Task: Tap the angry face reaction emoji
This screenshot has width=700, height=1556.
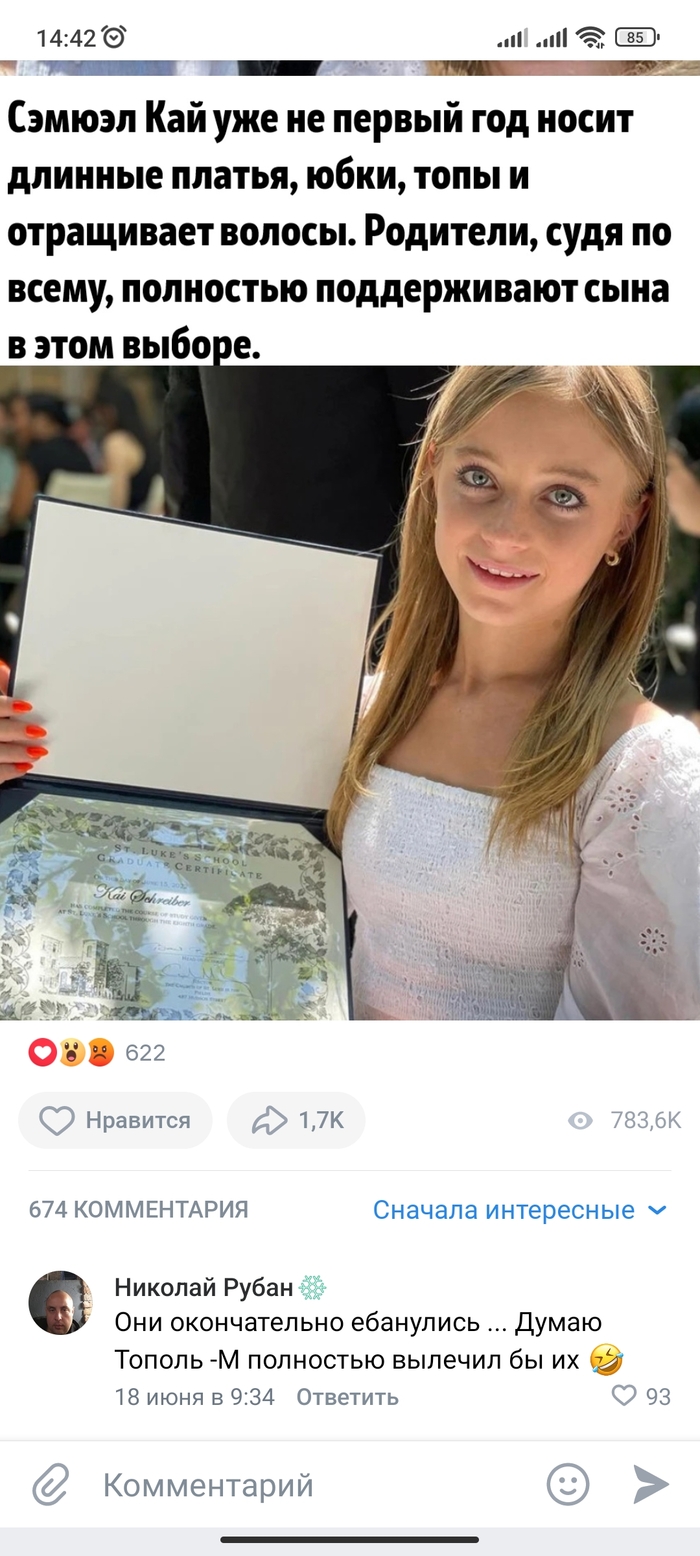Action: coord(101,1052)
